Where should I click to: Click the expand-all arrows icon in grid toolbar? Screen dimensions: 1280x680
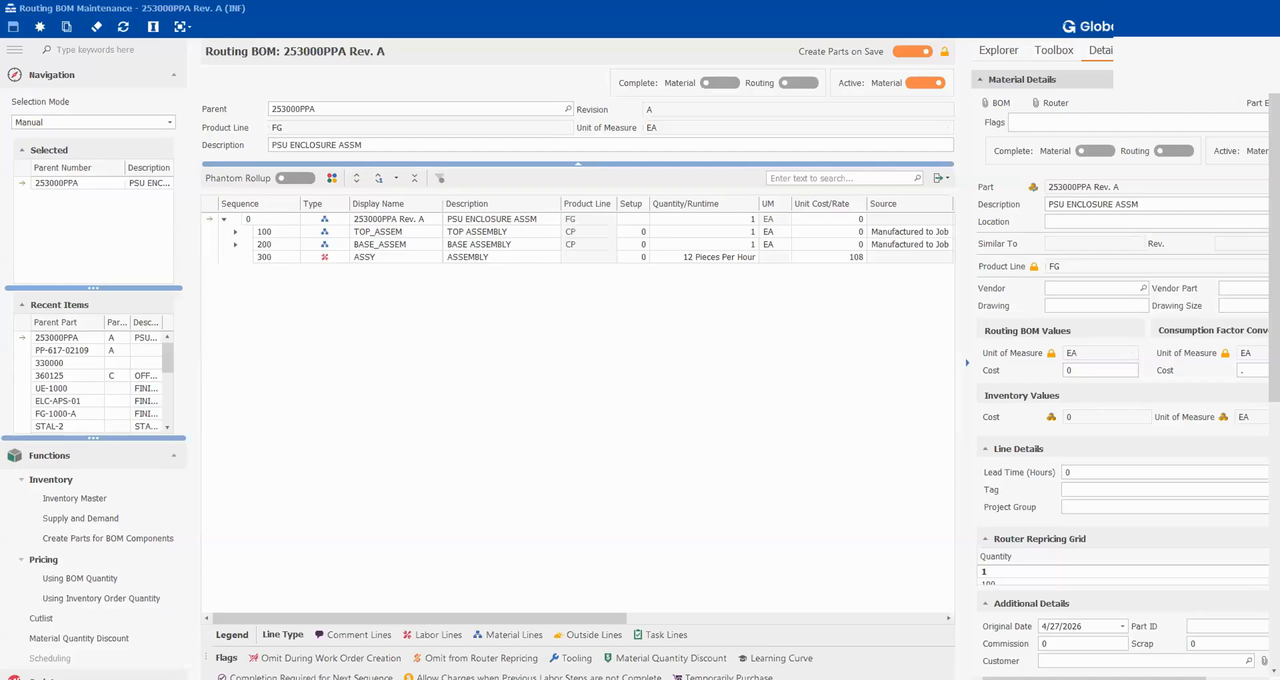[x=356, y=178]
